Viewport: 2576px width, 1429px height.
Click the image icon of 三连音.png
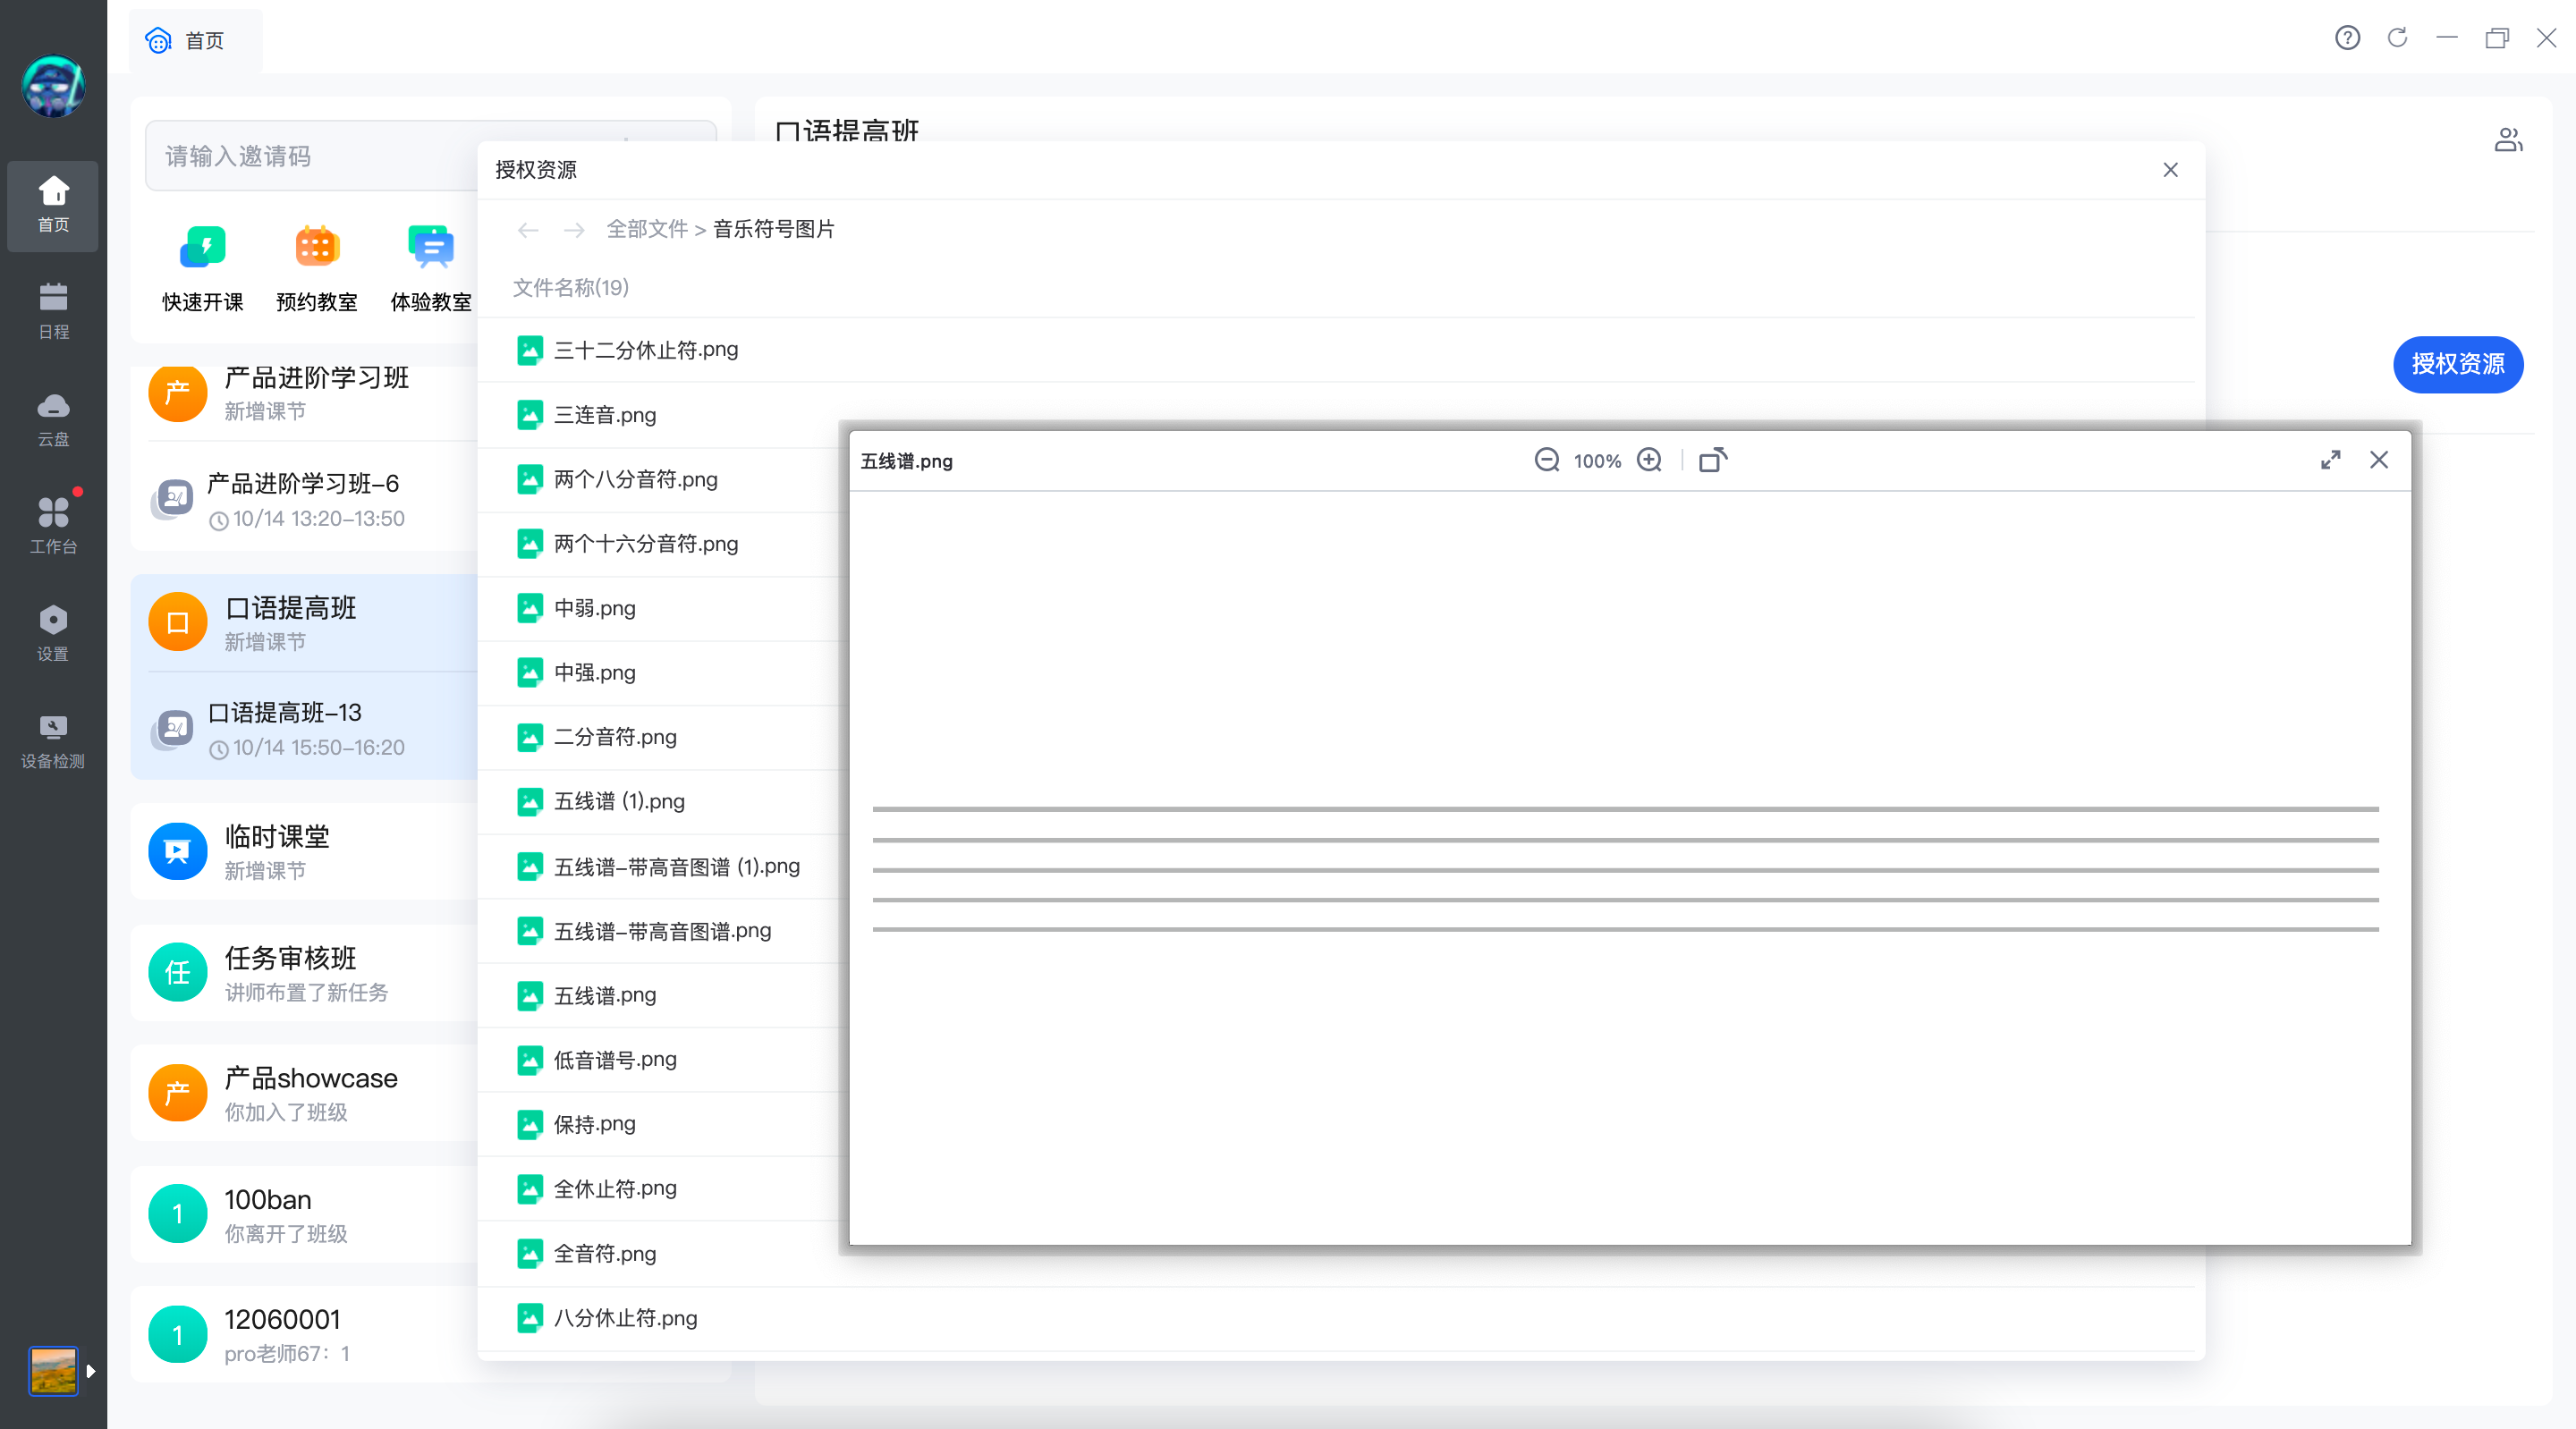click(530, 415)
